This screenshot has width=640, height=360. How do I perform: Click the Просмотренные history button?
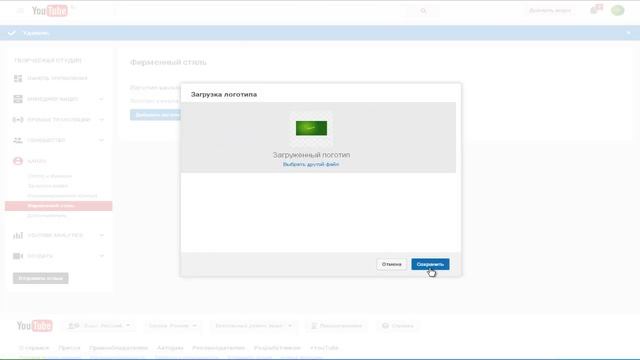tap(336, 326)
